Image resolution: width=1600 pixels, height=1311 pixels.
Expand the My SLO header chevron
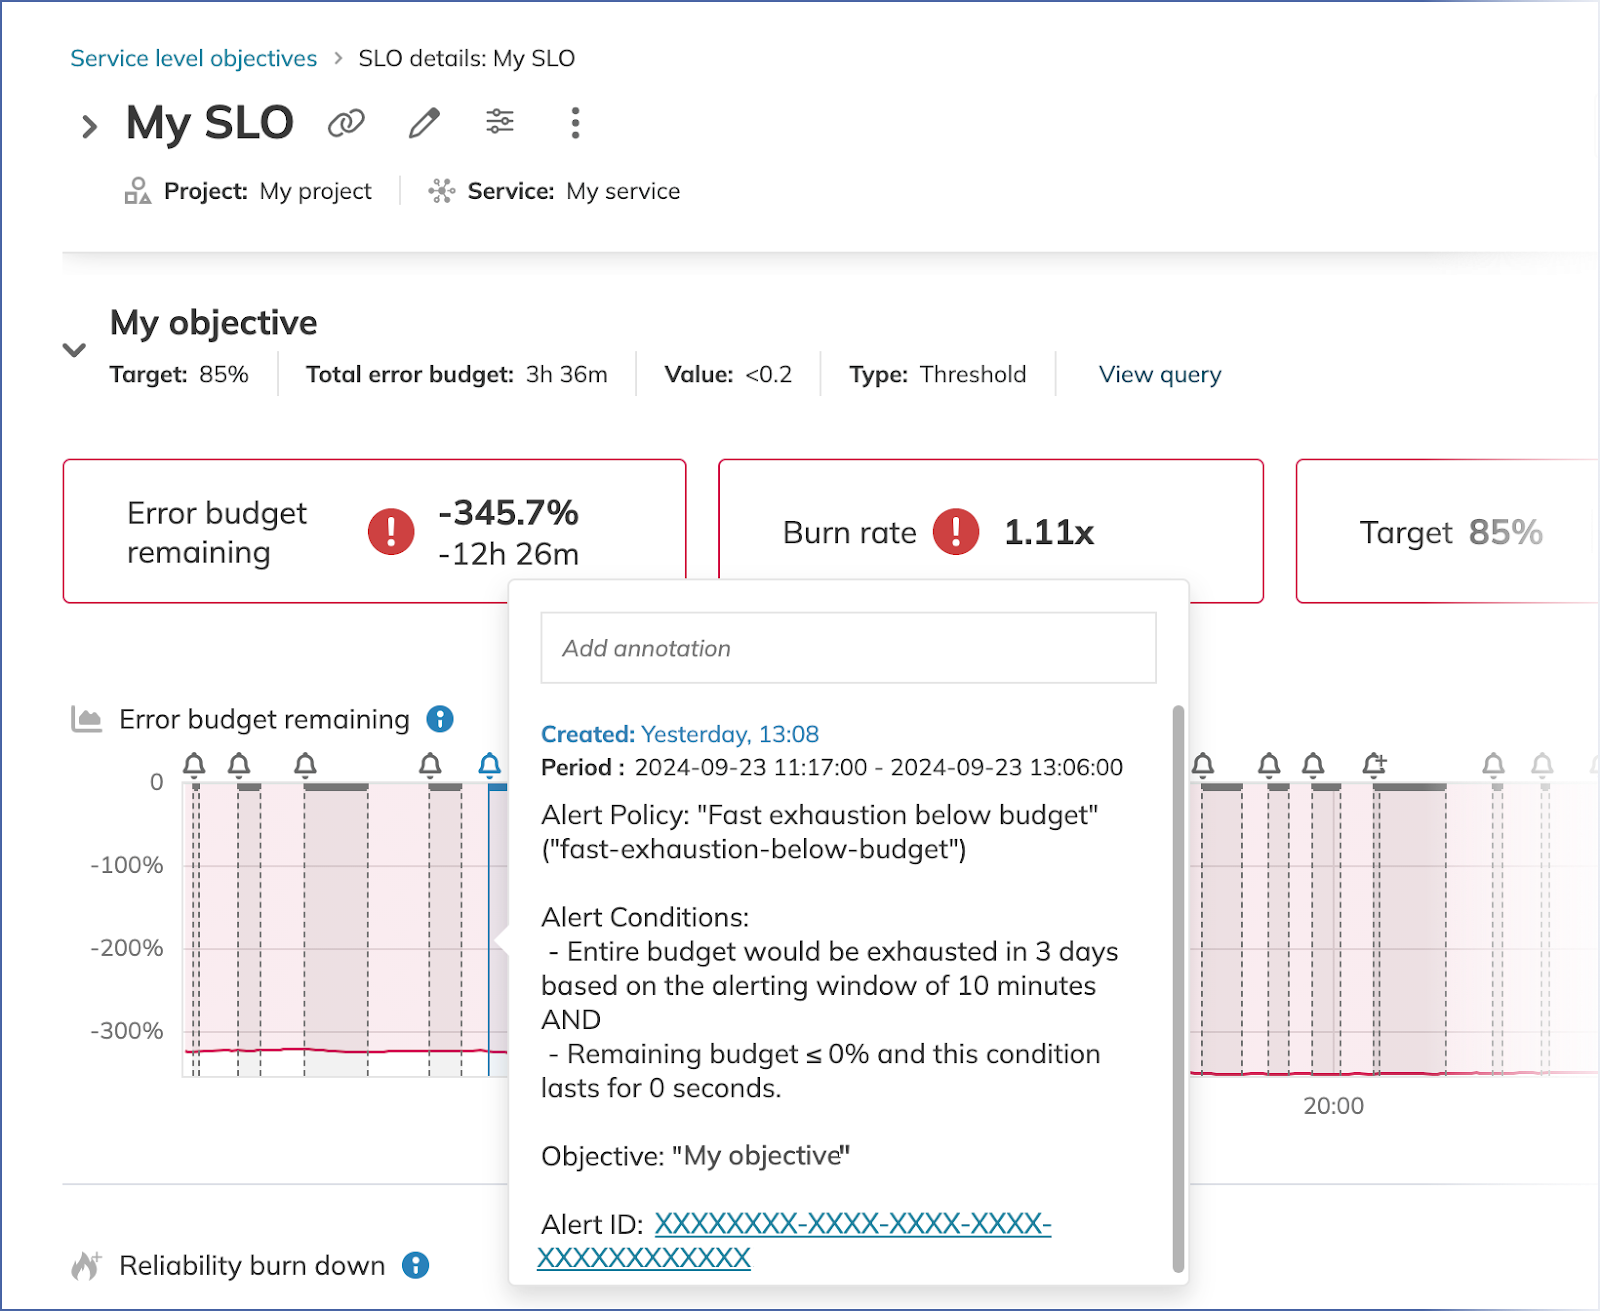coord(89,126)
